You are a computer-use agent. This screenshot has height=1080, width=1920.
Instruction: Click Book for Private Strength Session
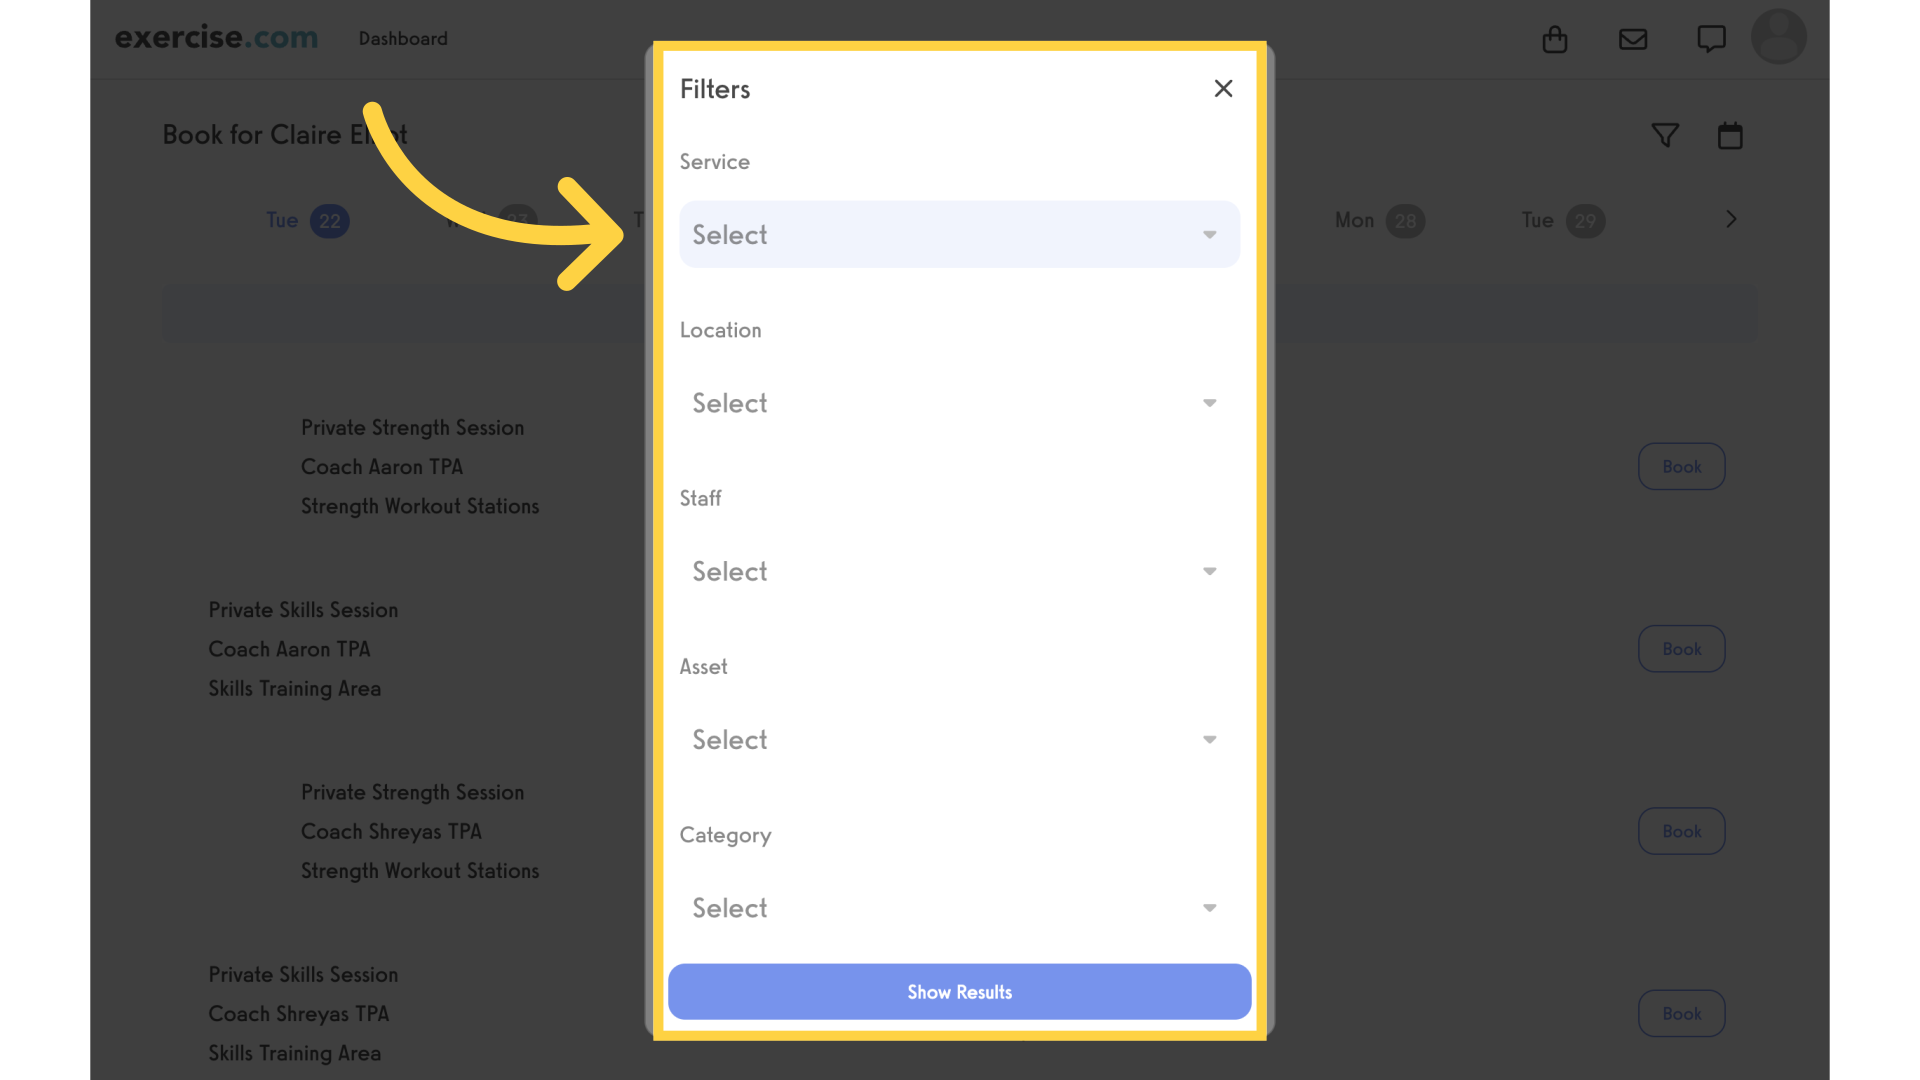[x=1683, y=467]
